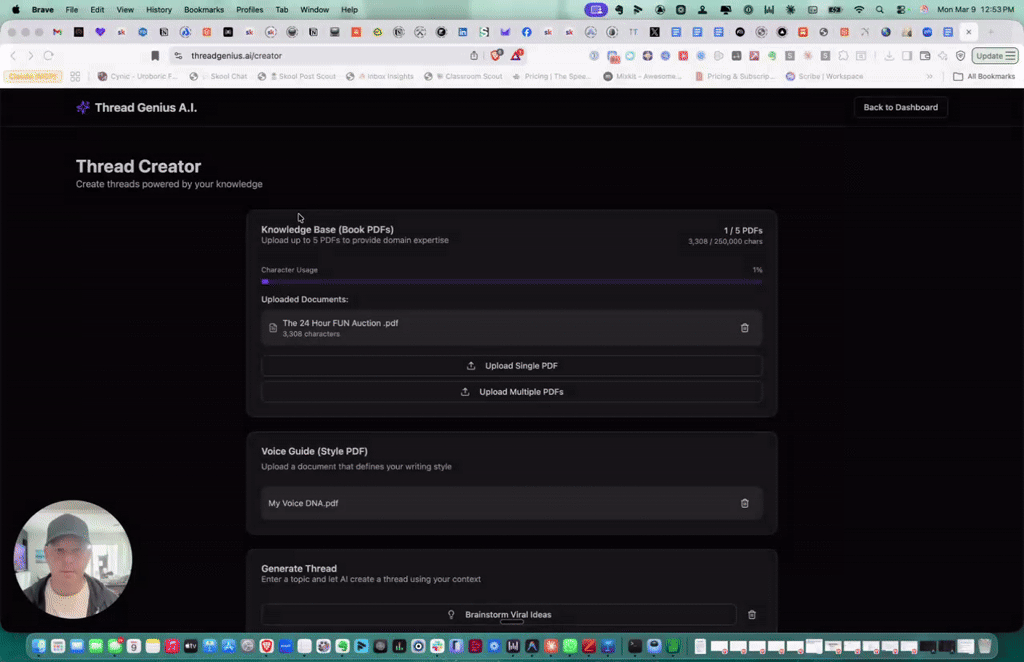
Task: Open Wi-Fi status in menu bar
Action: point(859,10)
